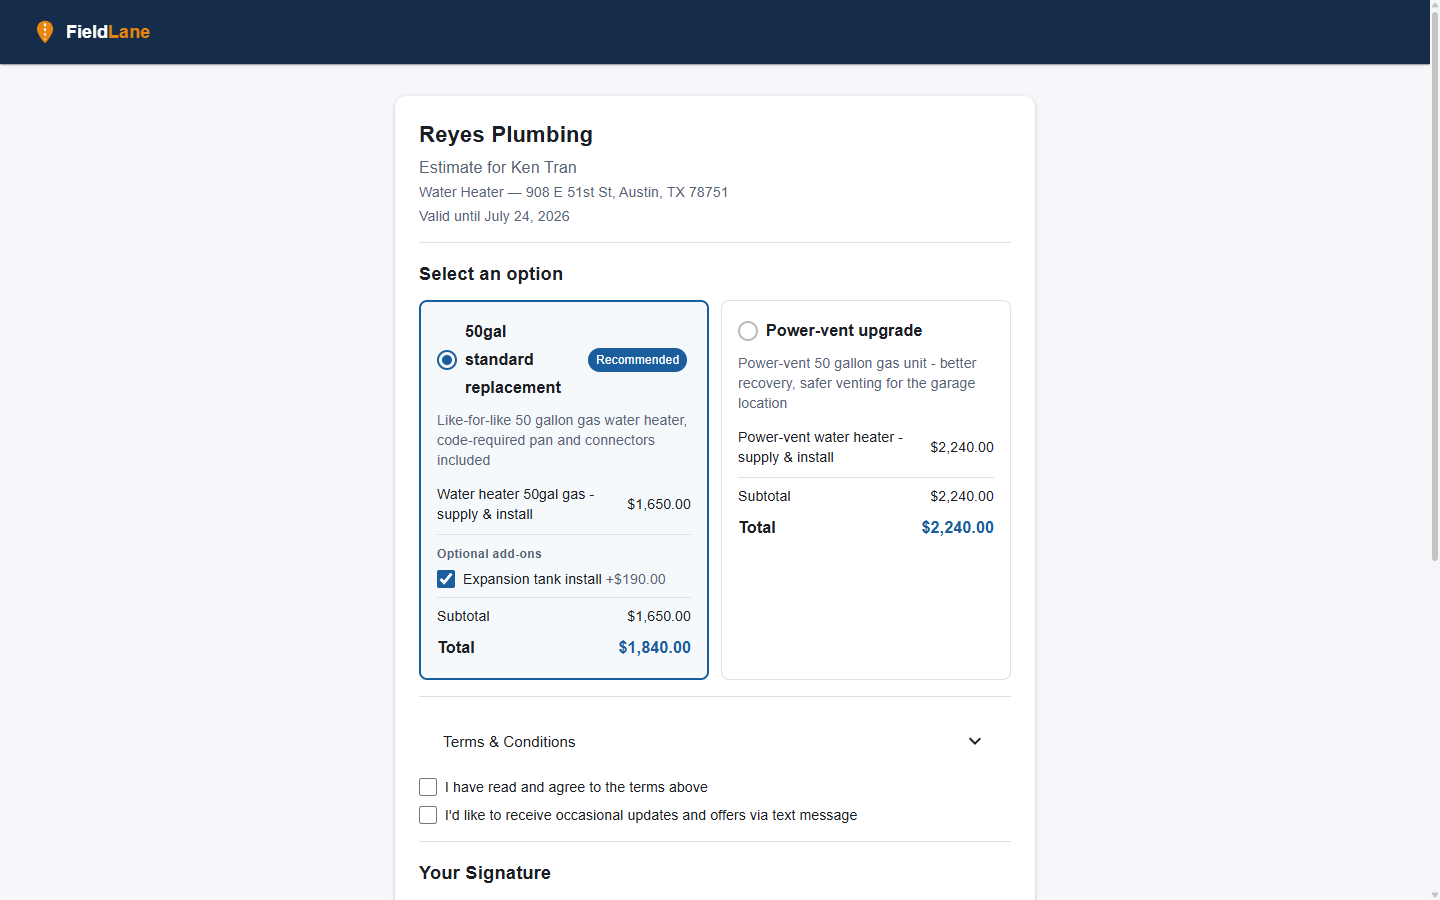The image size is (1440, 900).
Task: Click Estimate for Ken Tran text
Action: [x=498, y=168]
